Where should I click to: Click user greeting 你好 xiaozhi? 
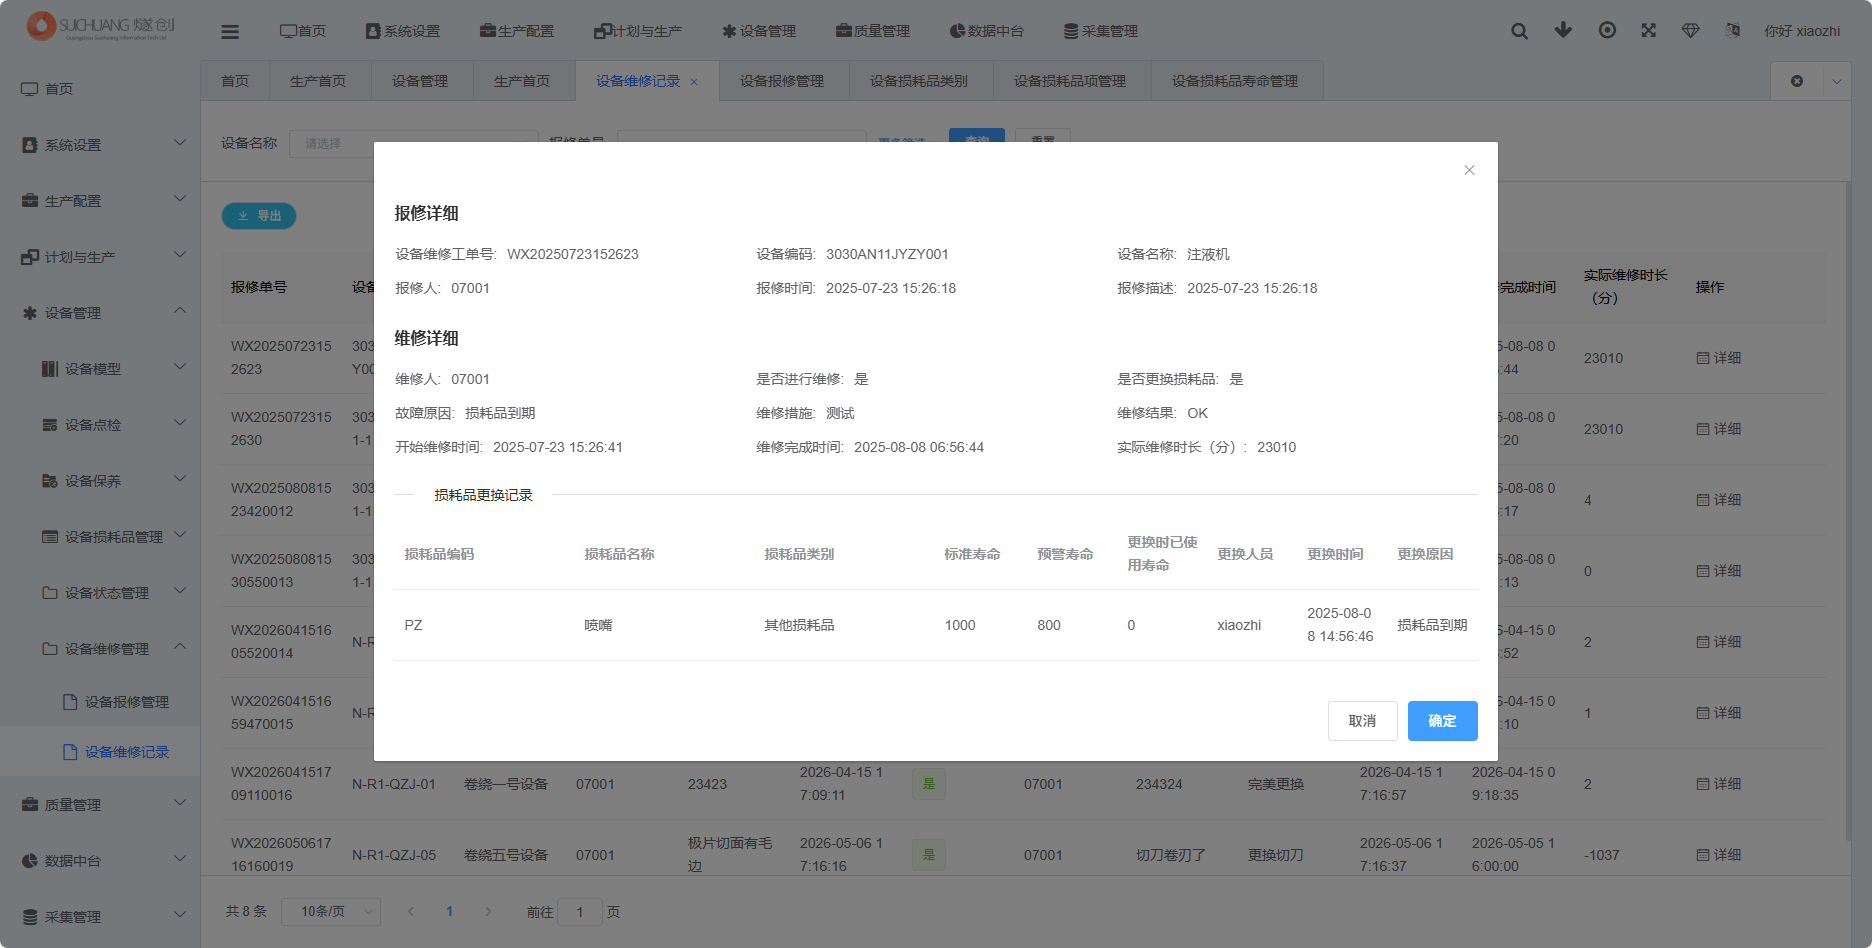(x=1802, y=31)
